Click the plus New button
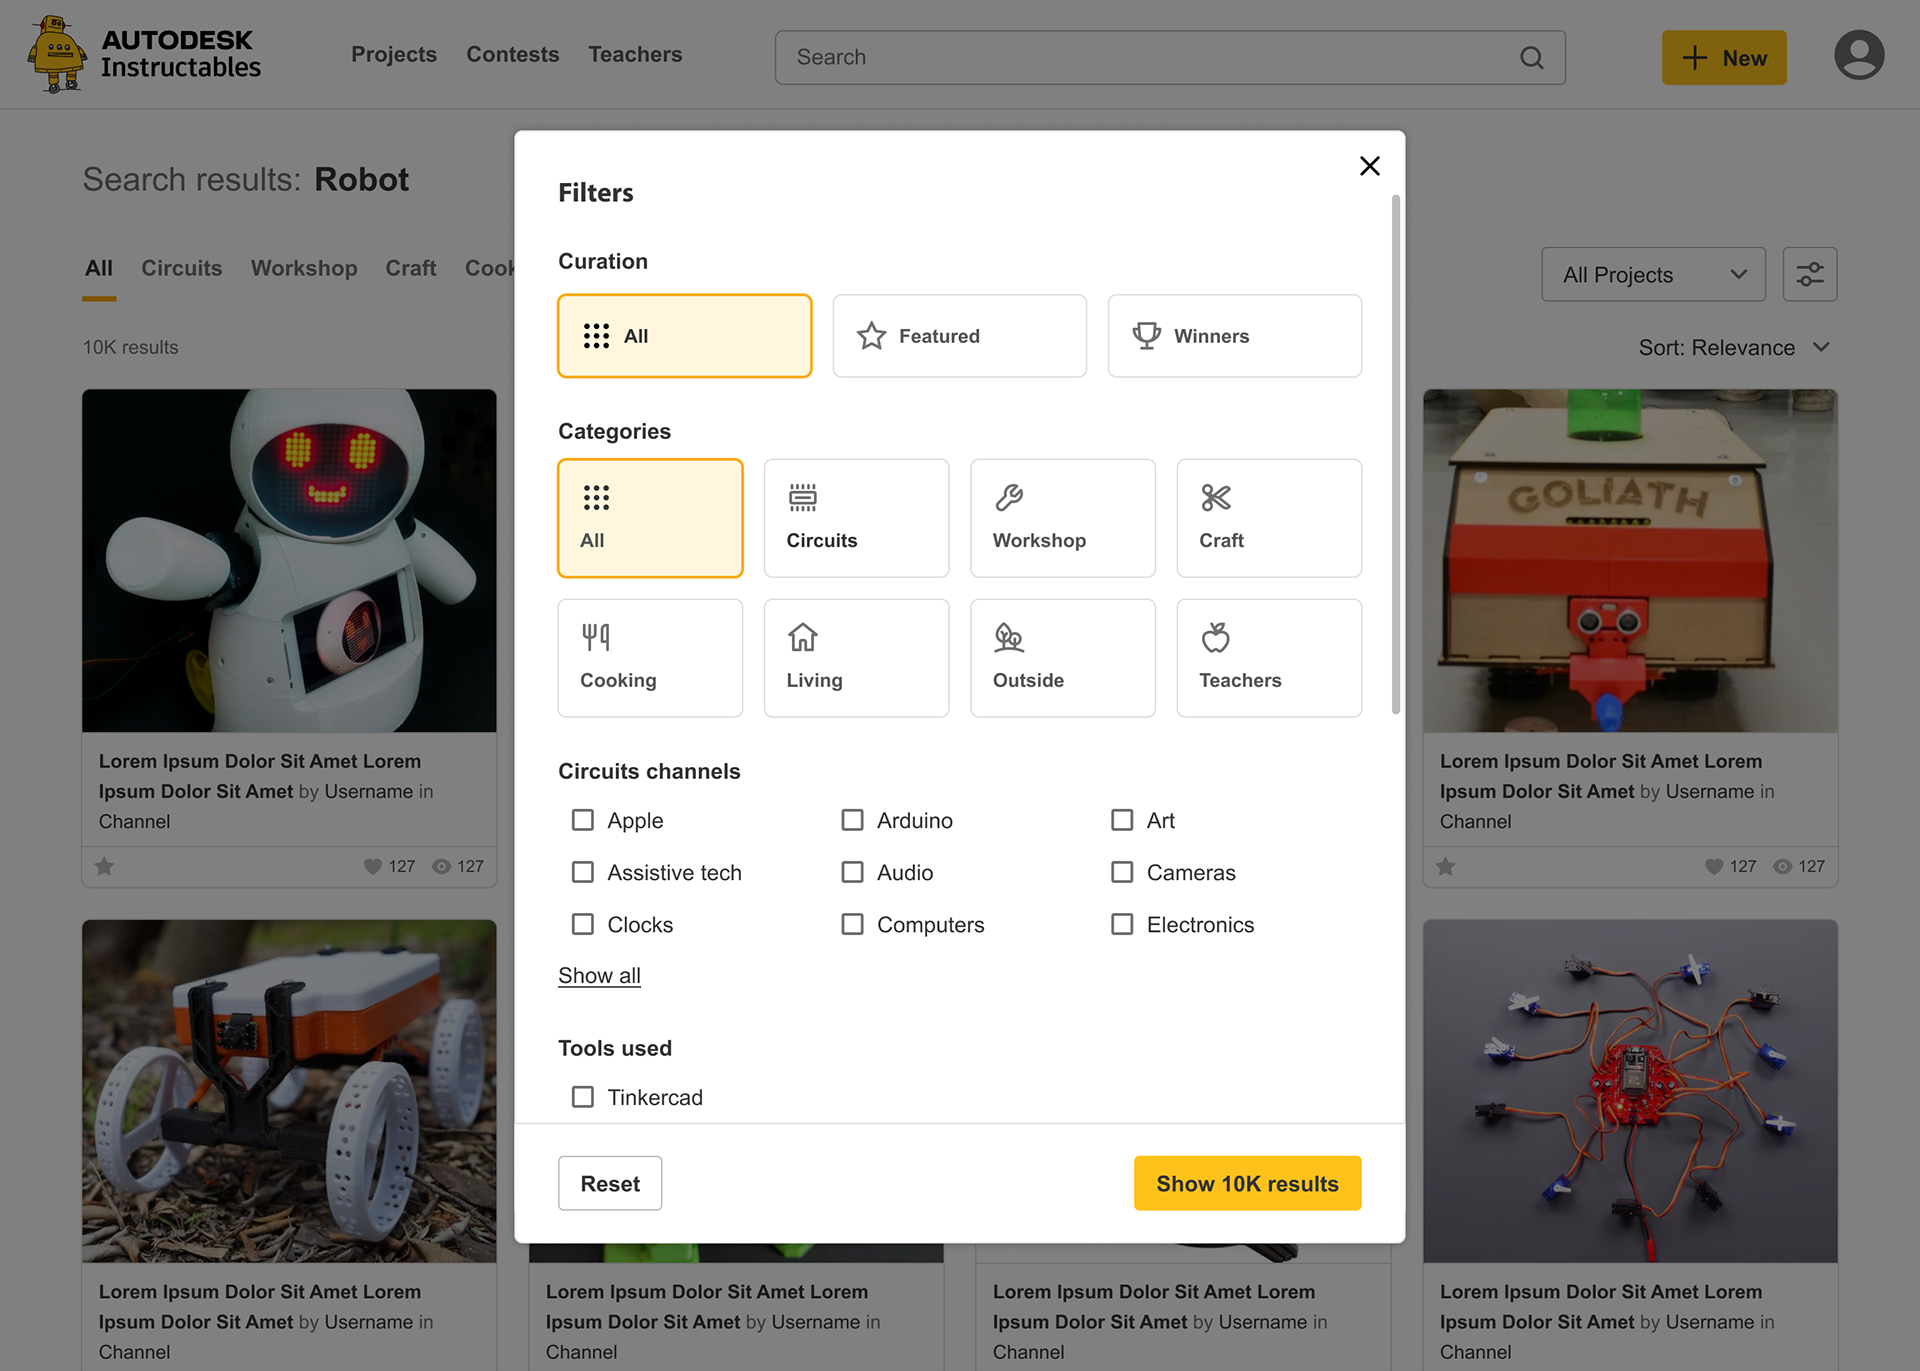This screenshot has height=1371, width=1920. click(1724, 58)
